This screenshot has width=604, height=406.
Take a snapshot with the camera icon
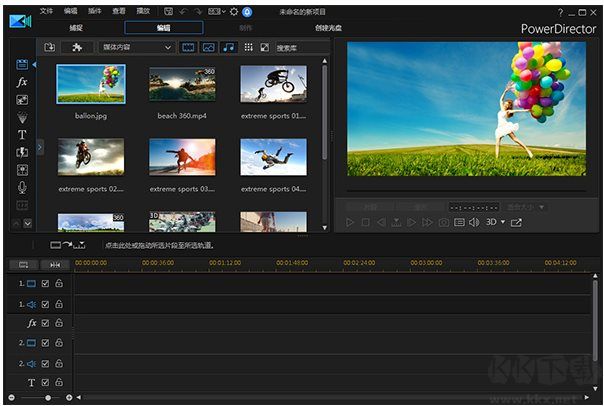click(x=444, y=222)
